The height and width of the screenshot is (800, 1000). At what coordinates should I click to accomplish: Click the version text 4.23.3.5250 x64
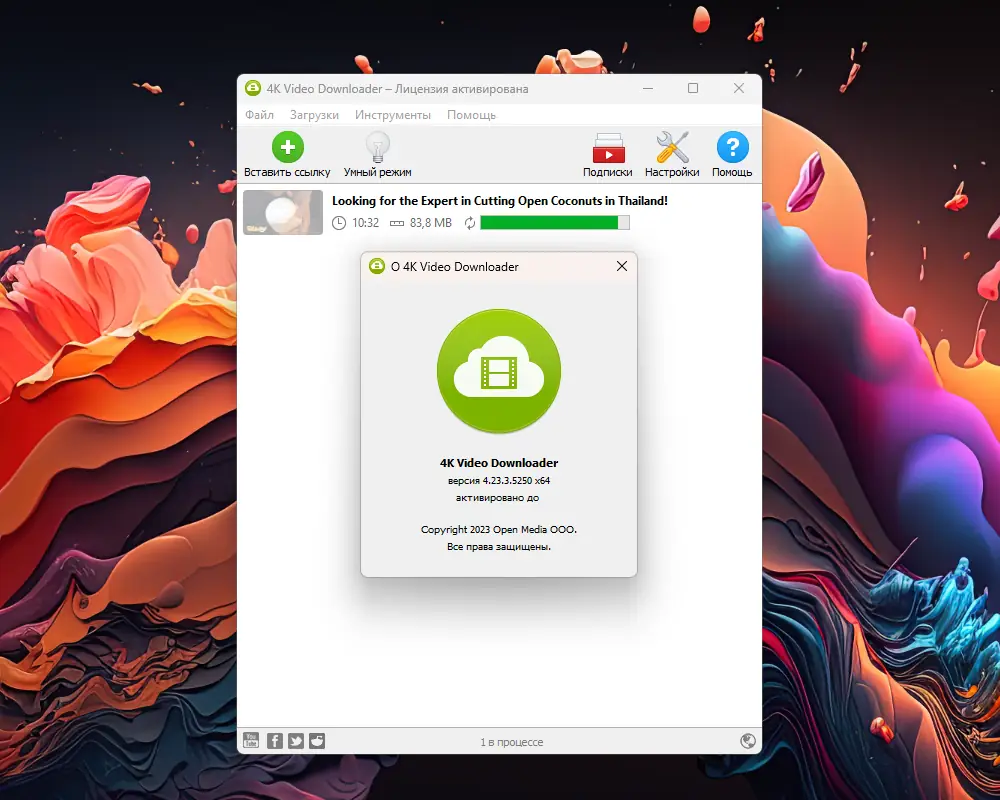499,481
